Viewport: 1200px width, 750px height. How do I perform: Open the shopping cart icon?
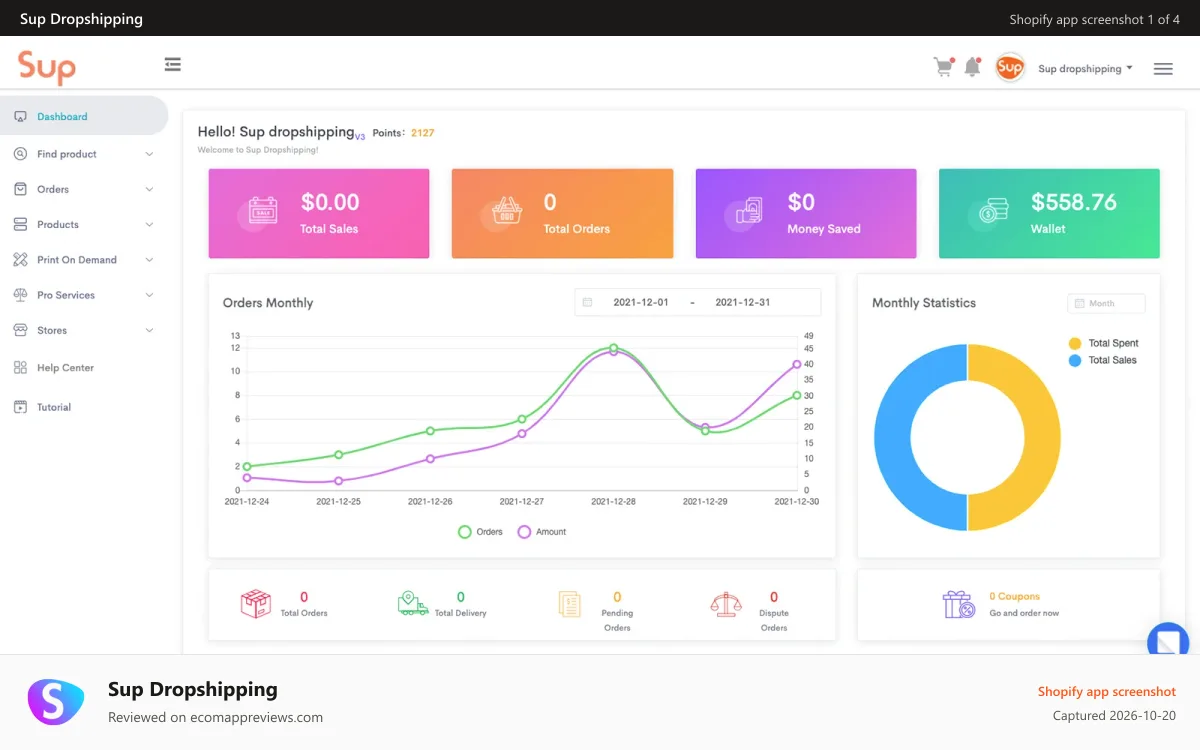943,67
